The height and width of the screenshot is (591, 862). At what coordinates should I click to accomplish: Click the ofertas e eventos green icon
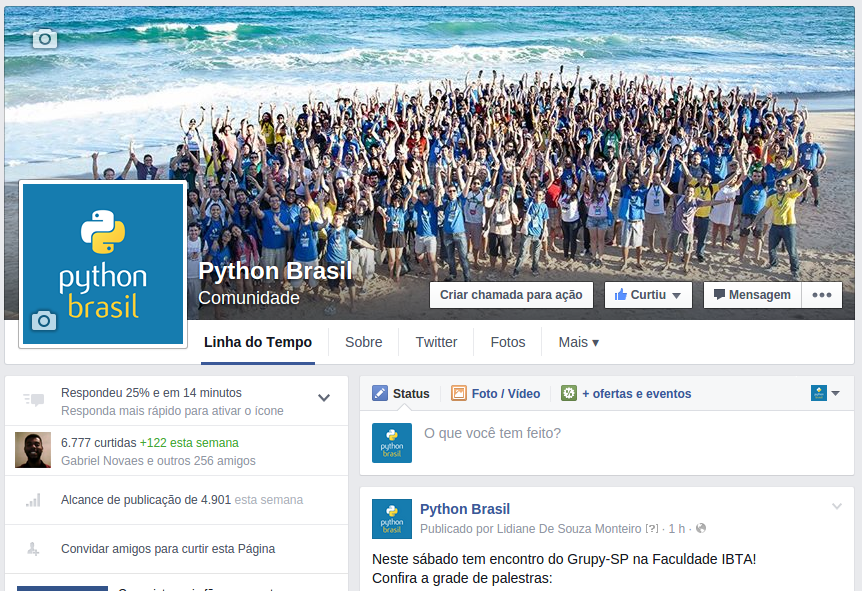click(x=568, y=393)
